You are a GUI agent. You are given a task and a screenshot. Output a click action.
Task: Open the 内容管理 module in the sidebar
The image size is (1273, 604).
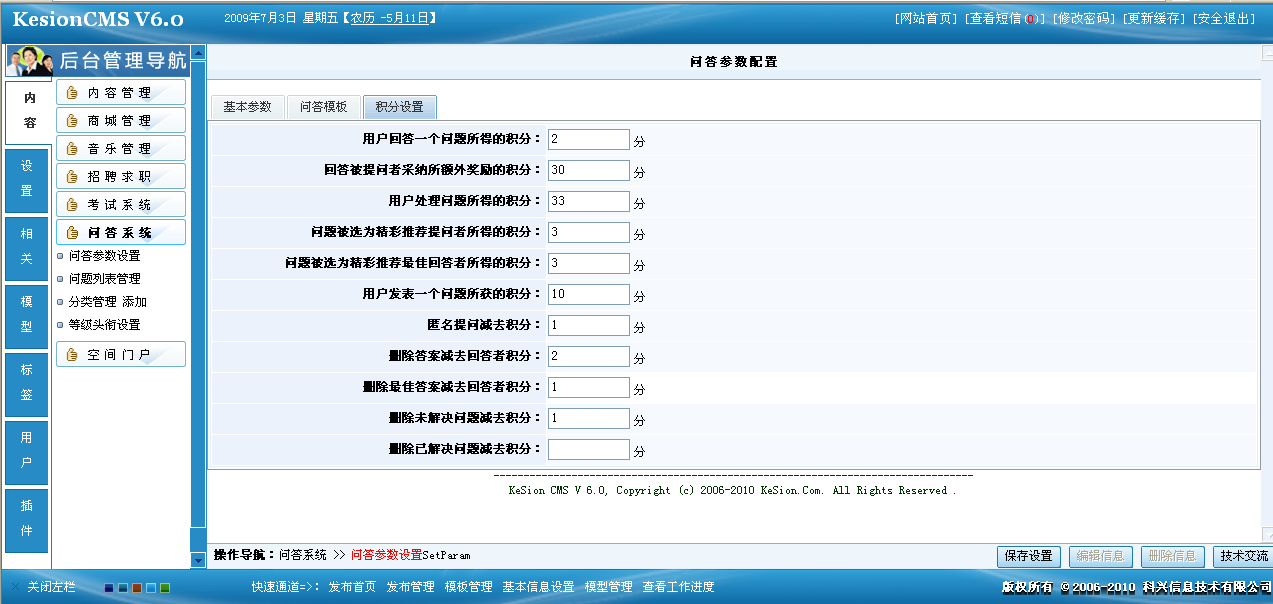120,92
